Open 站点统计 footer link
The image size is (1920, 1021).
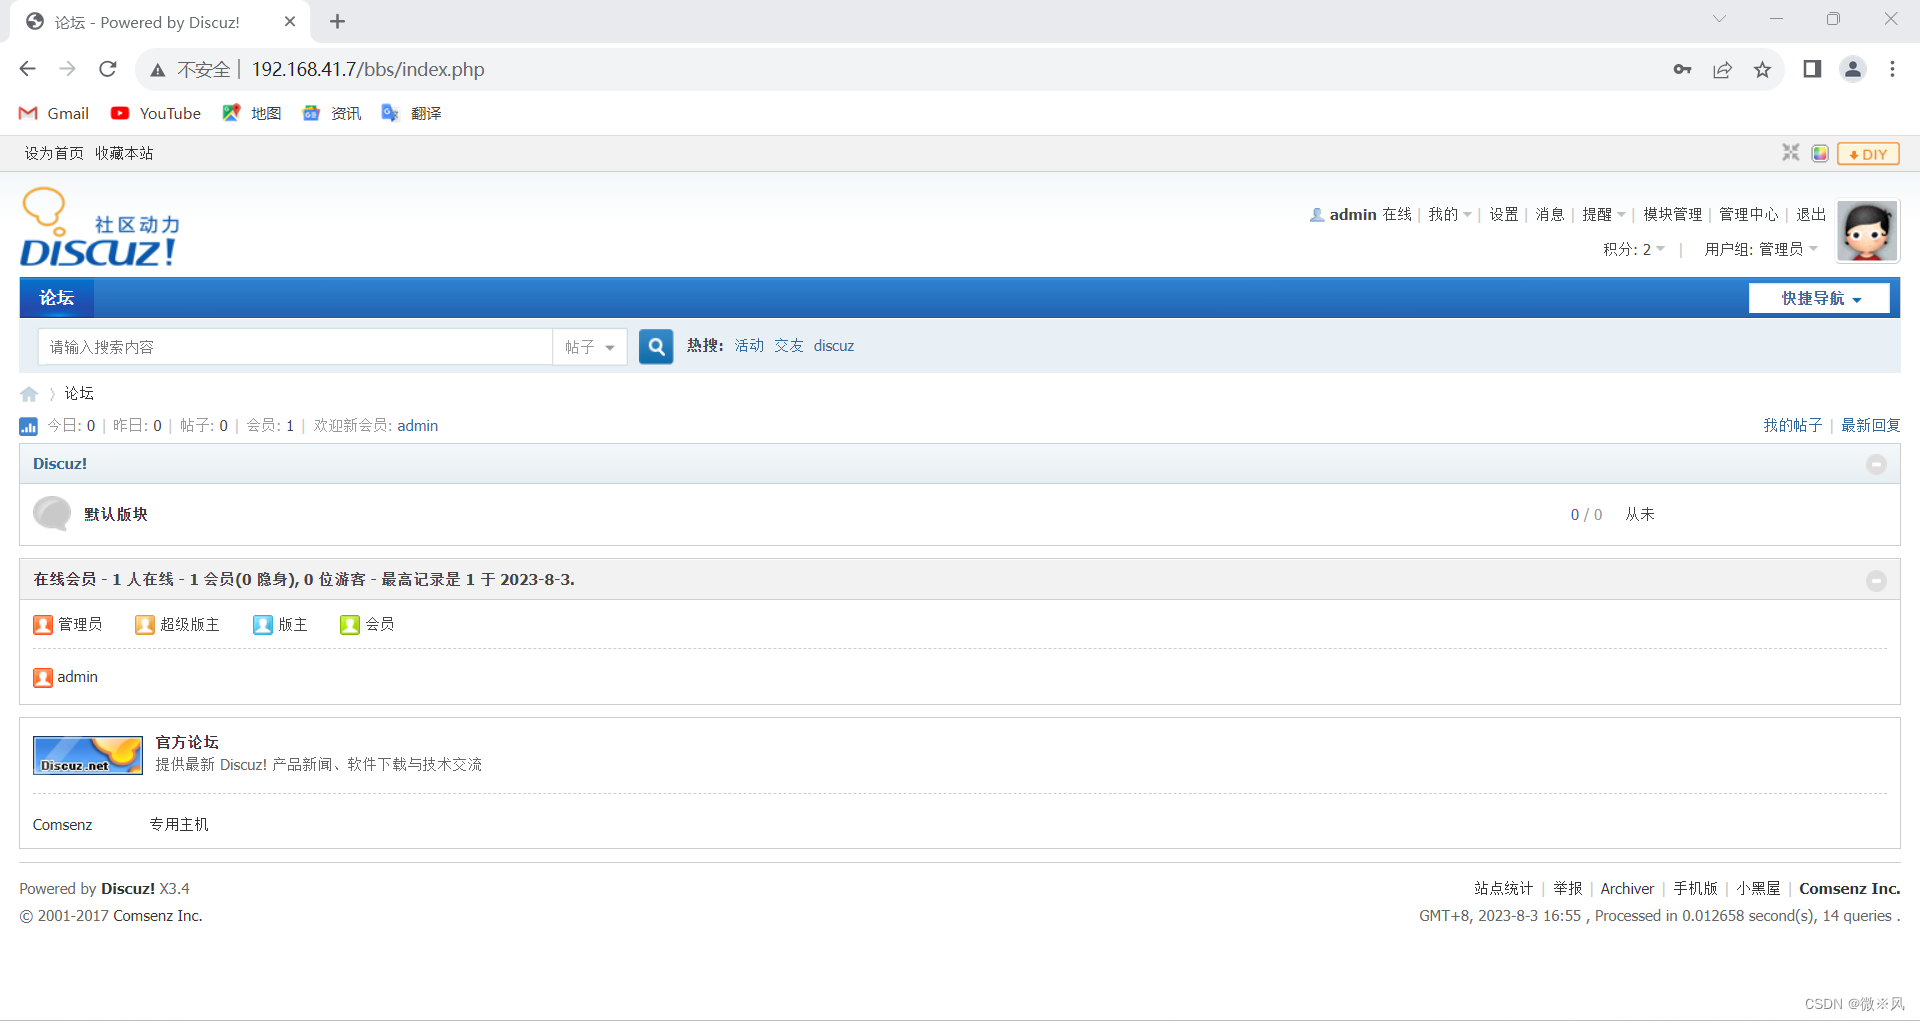1503,888
